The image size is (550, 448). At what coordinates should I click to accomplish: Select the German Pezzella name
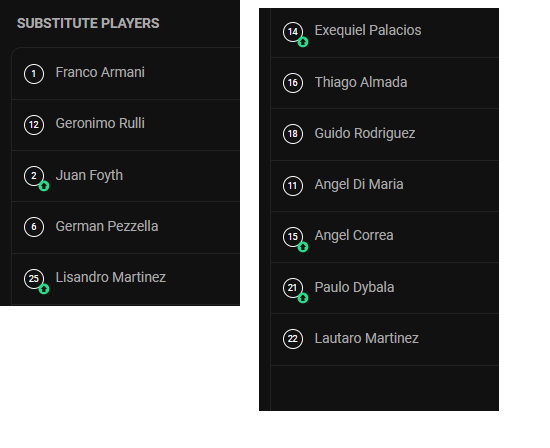[x=107, y=226]
